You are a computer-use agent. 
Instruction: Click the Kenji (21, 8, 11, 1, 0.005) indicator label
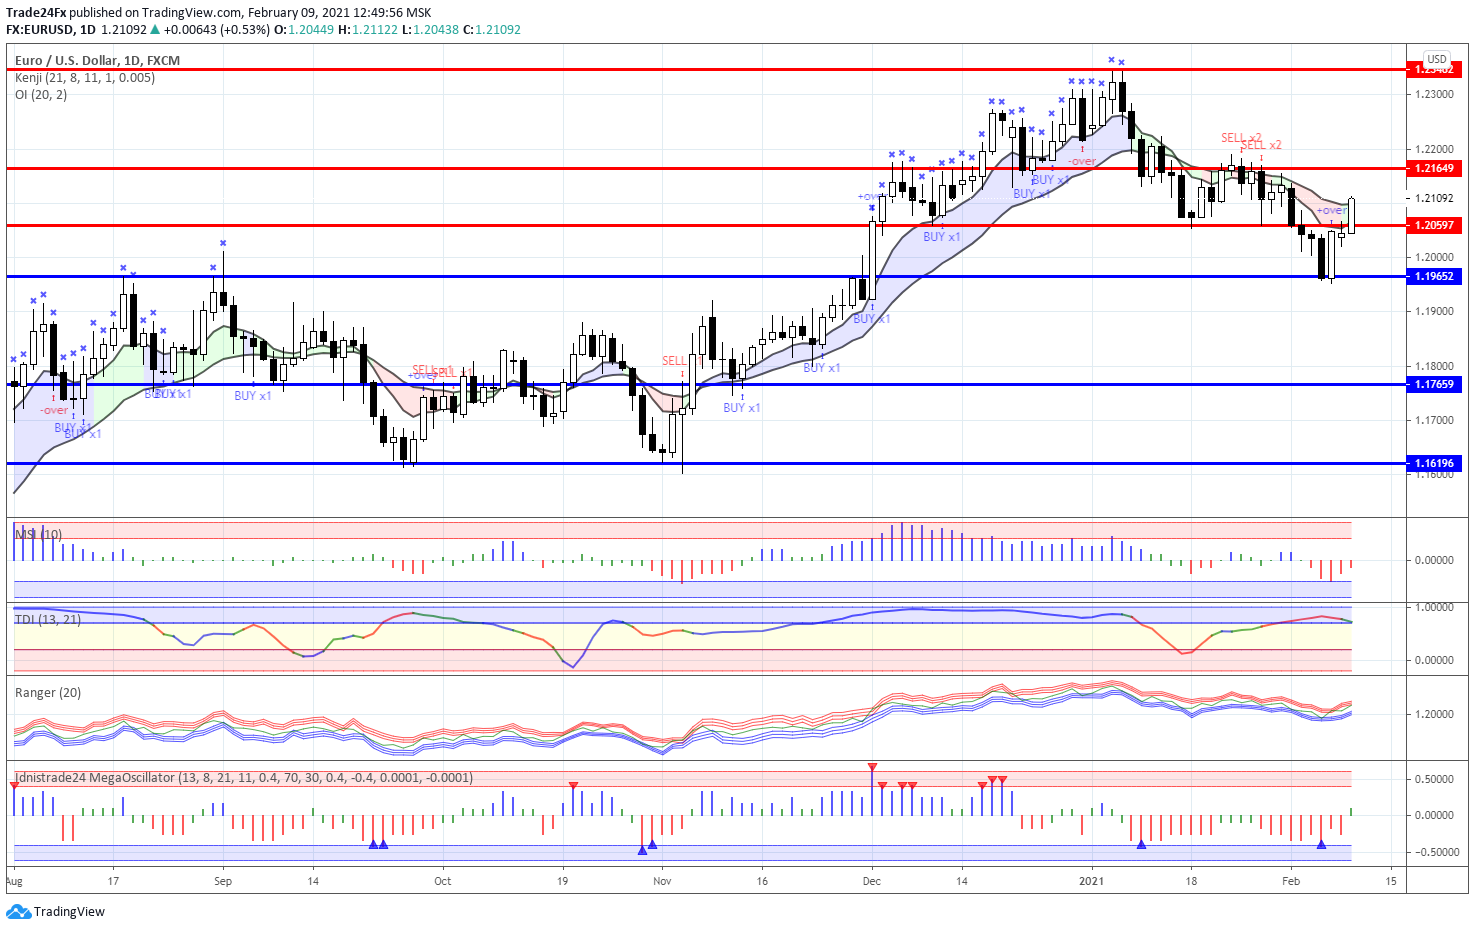click(x=85, y=77)
